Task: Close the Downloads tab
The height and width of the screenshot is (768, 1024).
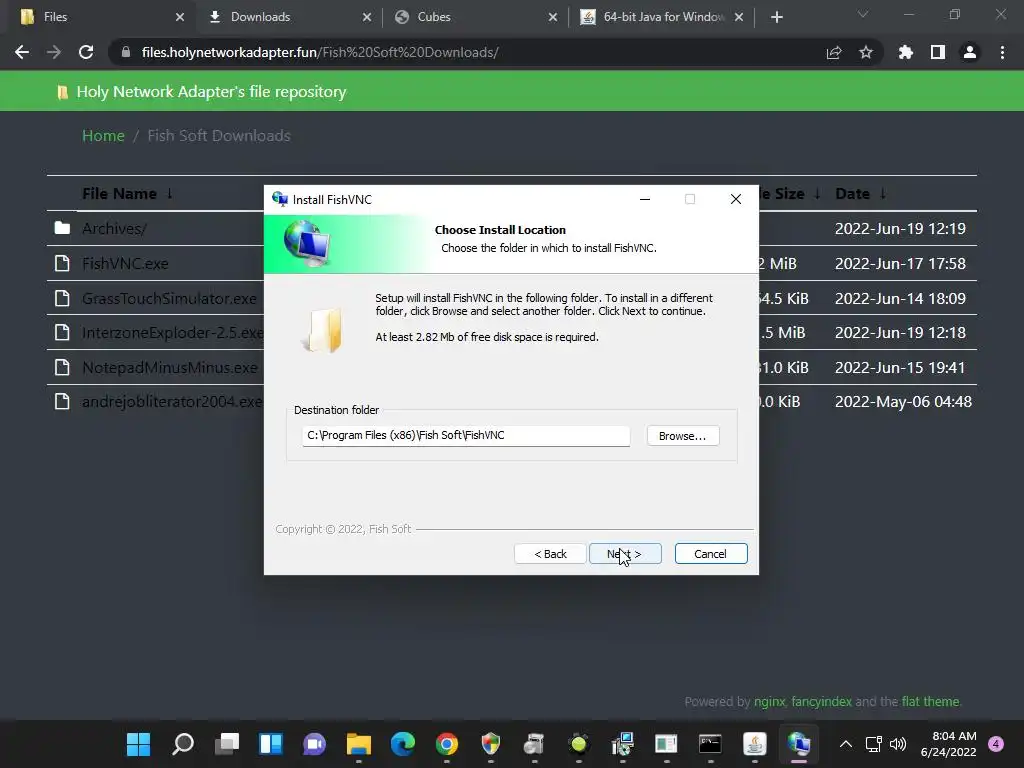Action: (x=367, y=17)
